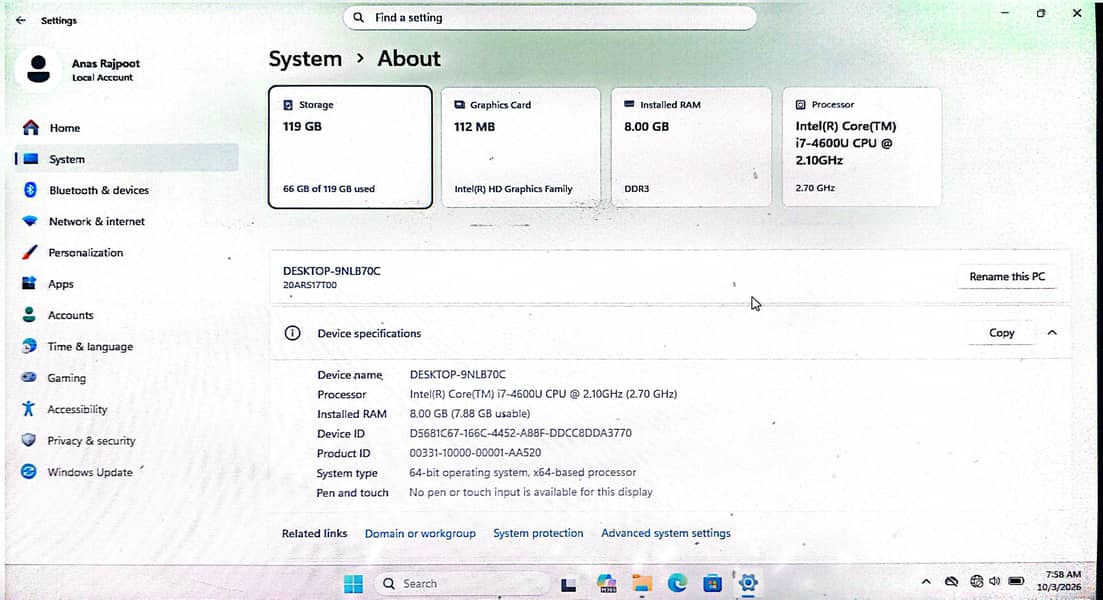Open File Explorer from the taskbar
Viewport: 1103px width, 600px height.
coord(642,583)
